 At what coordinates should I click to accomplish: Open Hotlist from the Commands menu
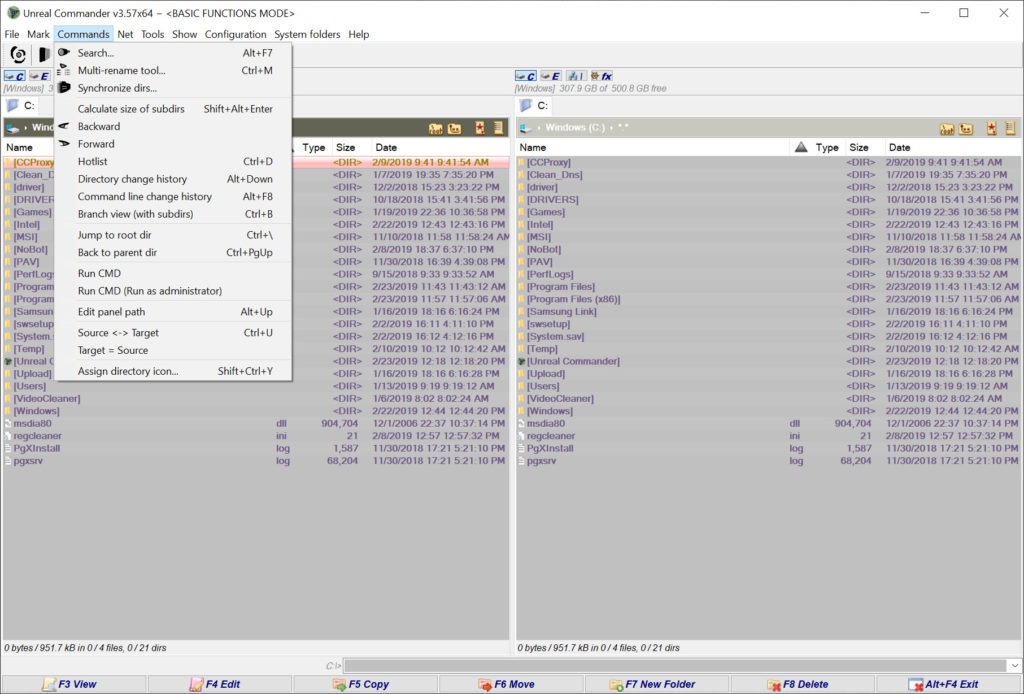coord(173,162)
